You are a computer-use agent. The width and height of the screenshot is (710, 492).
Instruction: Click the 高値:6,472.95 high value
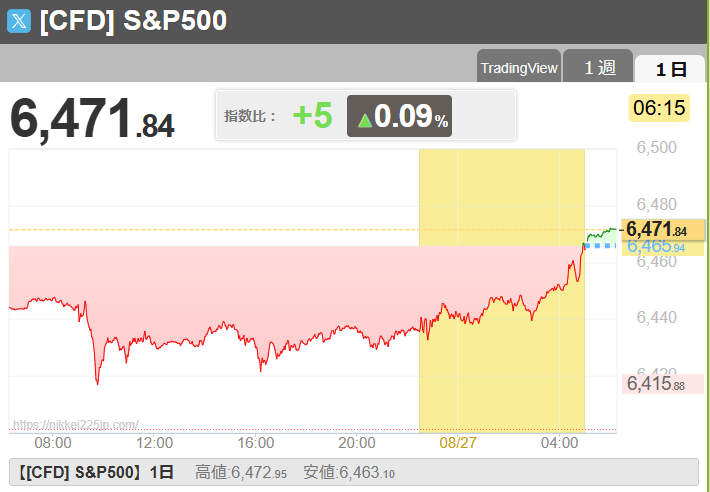(x=241, y=473)
